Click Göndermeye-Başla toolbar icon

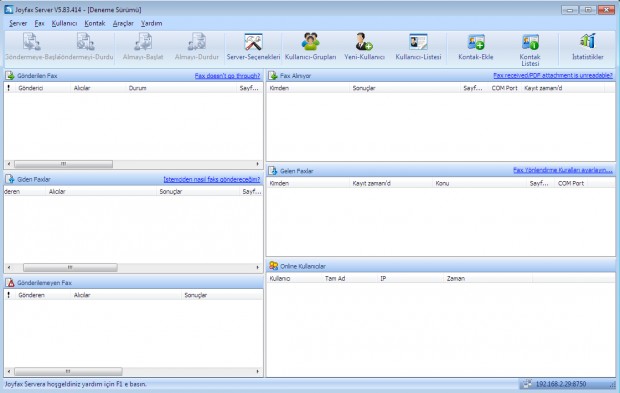pyautogui.click(x=31, y=42)
